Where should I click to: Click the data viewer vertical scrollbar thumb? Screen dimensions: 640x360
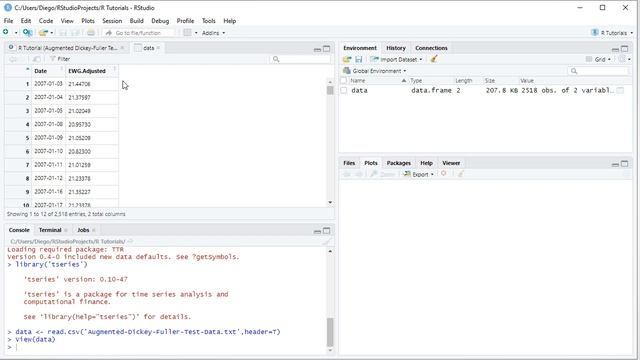[330, 90]
